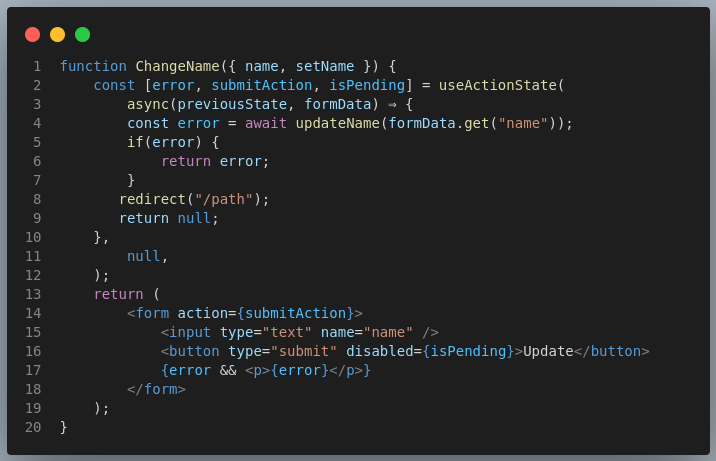Image resolution: width=716 pixels, height=461 pixels.
Task: Click the green maximize dot
Action: coord(83,35)
